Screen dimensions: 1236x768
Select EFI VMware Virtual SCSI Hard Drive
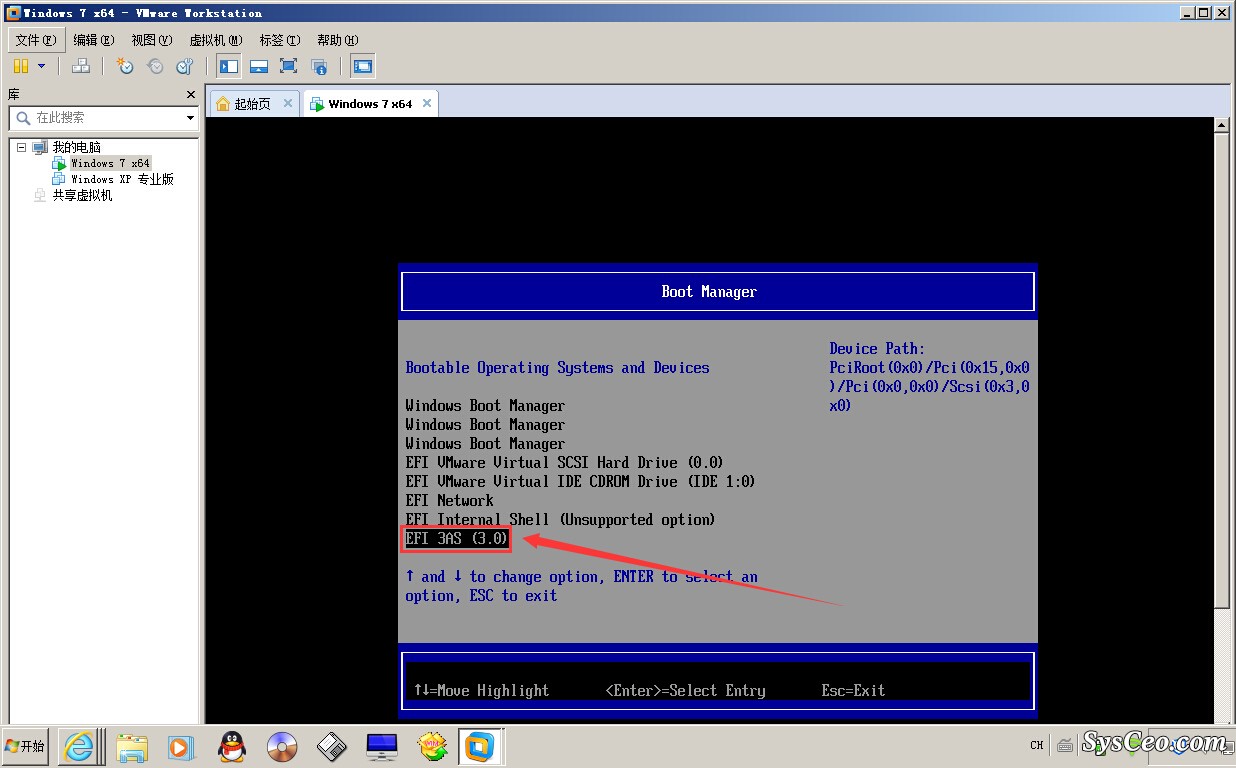click(x=564, y=463)
